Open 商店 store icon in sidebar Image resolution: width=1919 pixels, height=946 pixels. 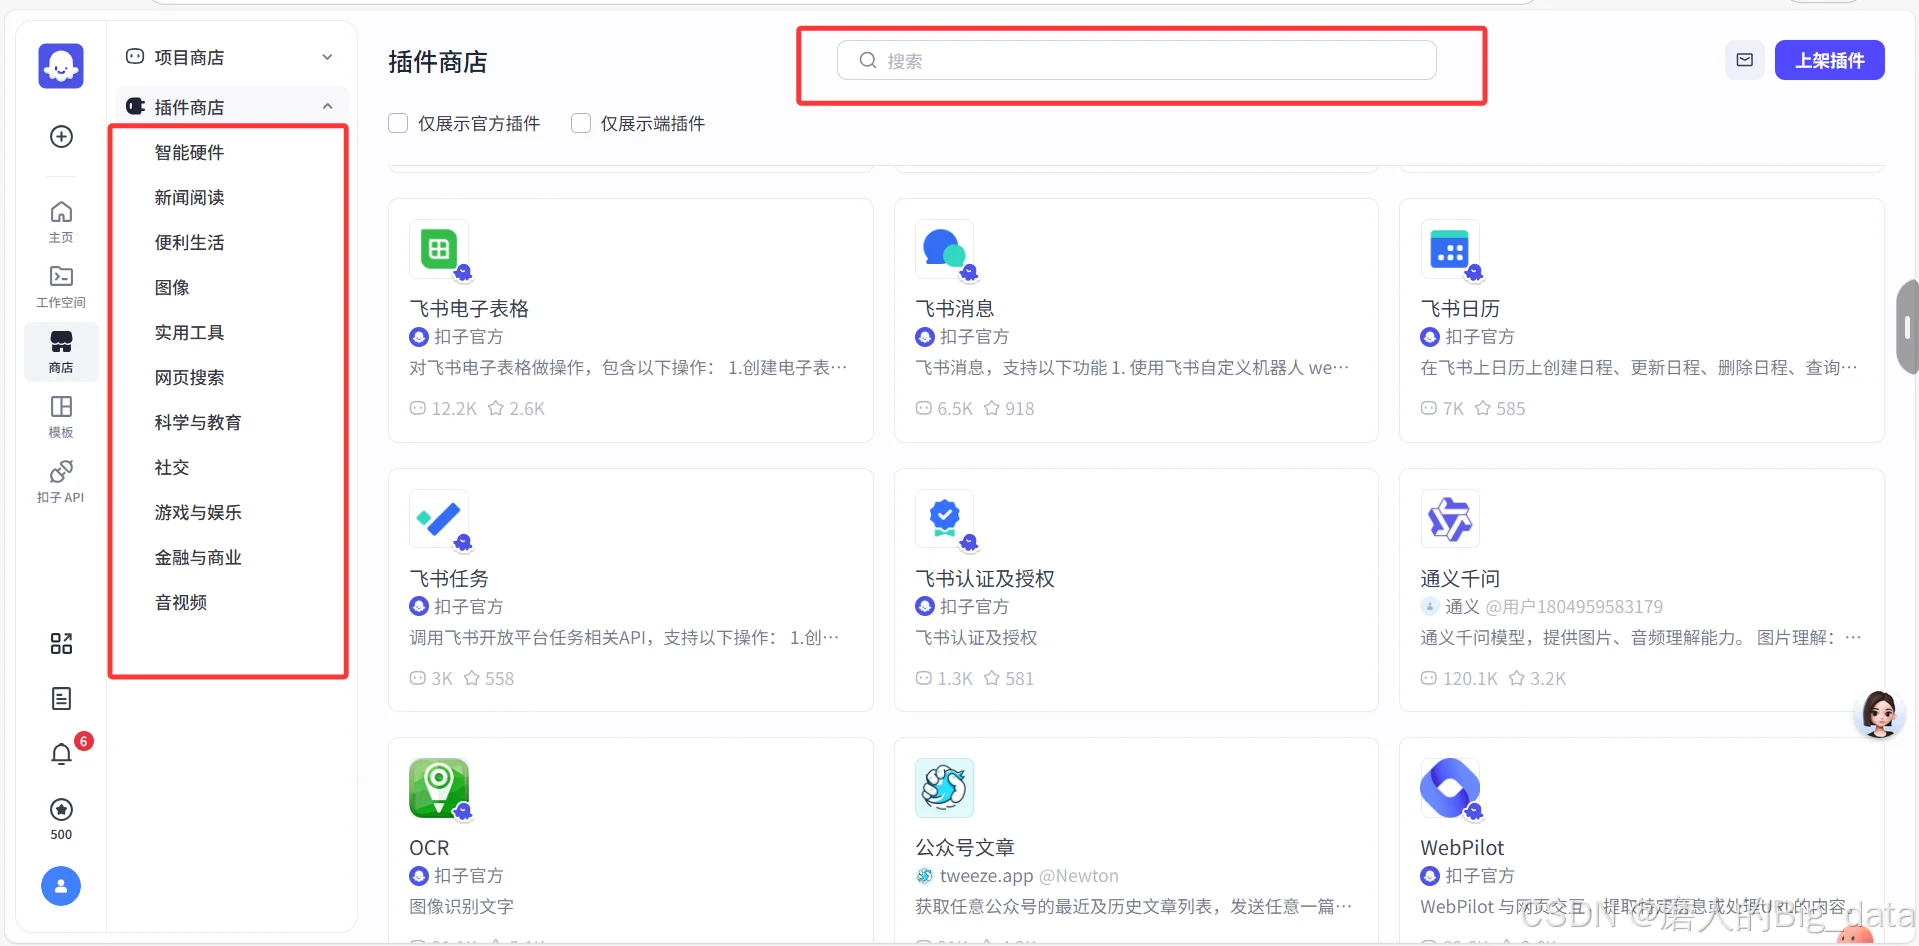tap(61, 342)
